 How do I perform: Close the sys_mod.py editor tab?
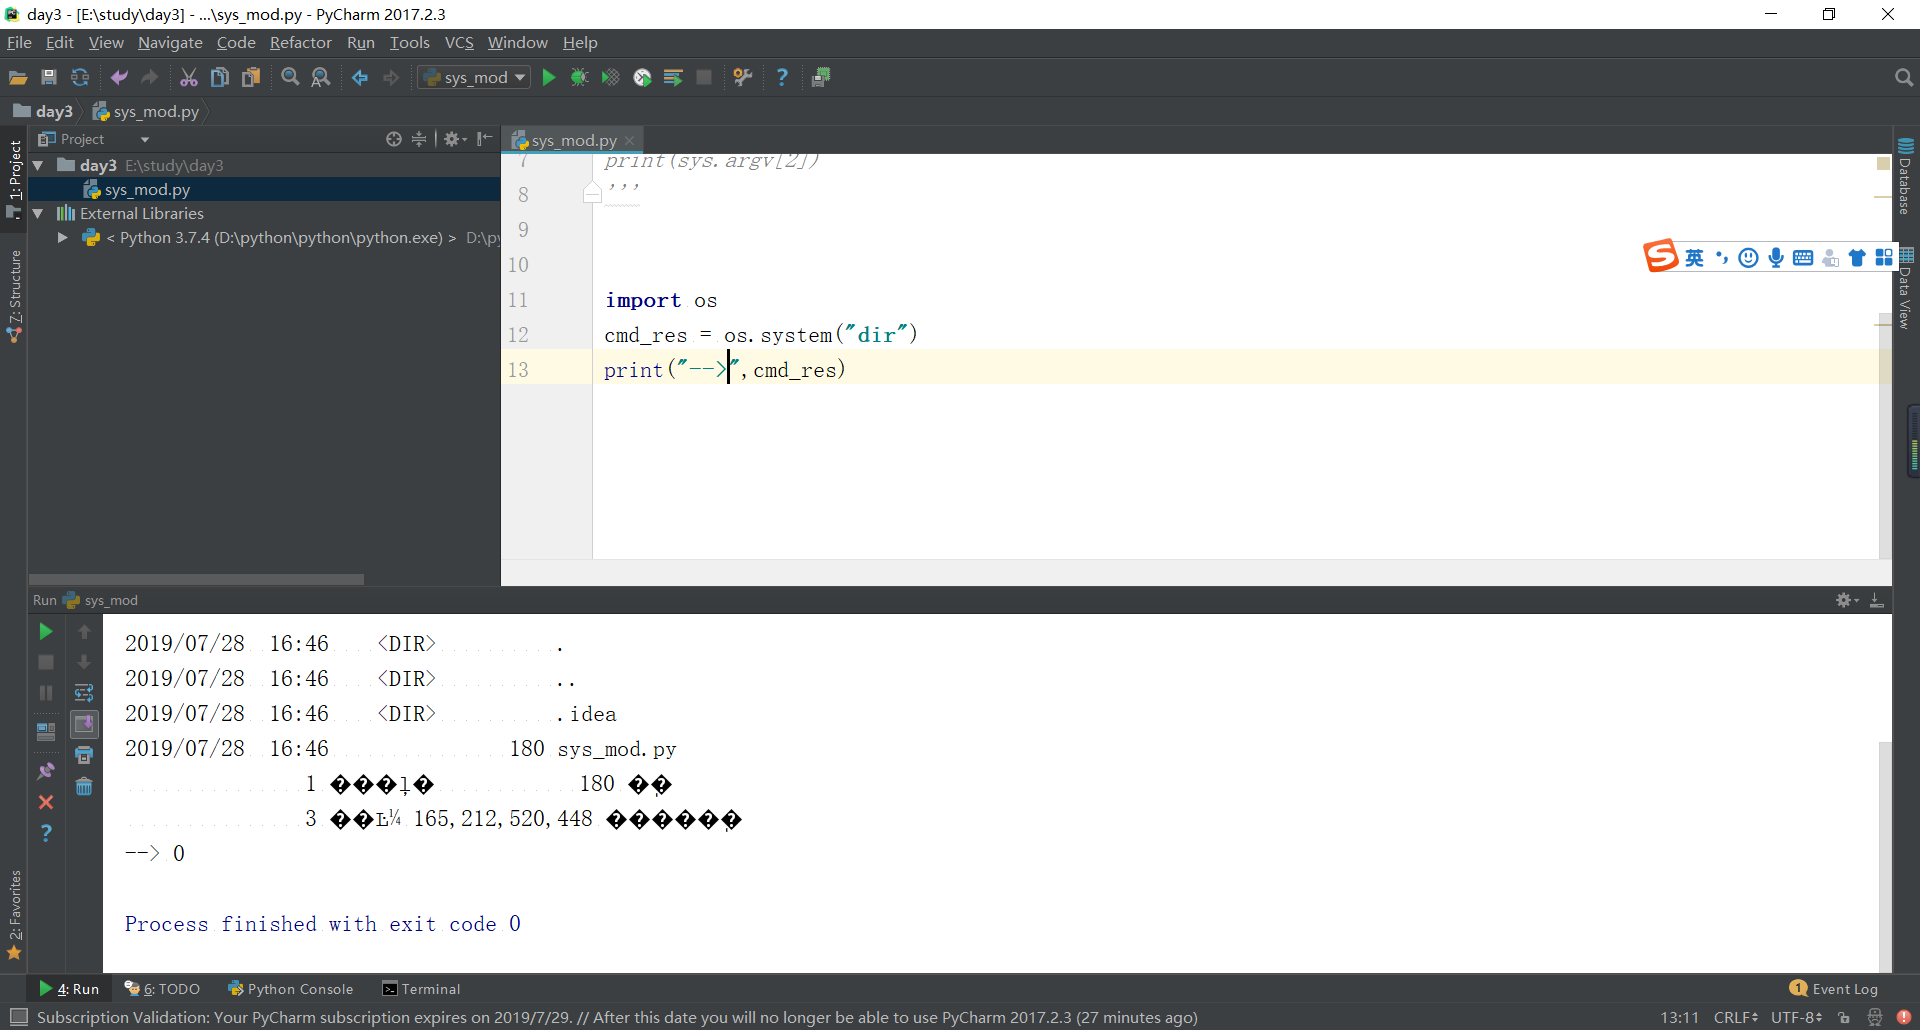[630, 140]
